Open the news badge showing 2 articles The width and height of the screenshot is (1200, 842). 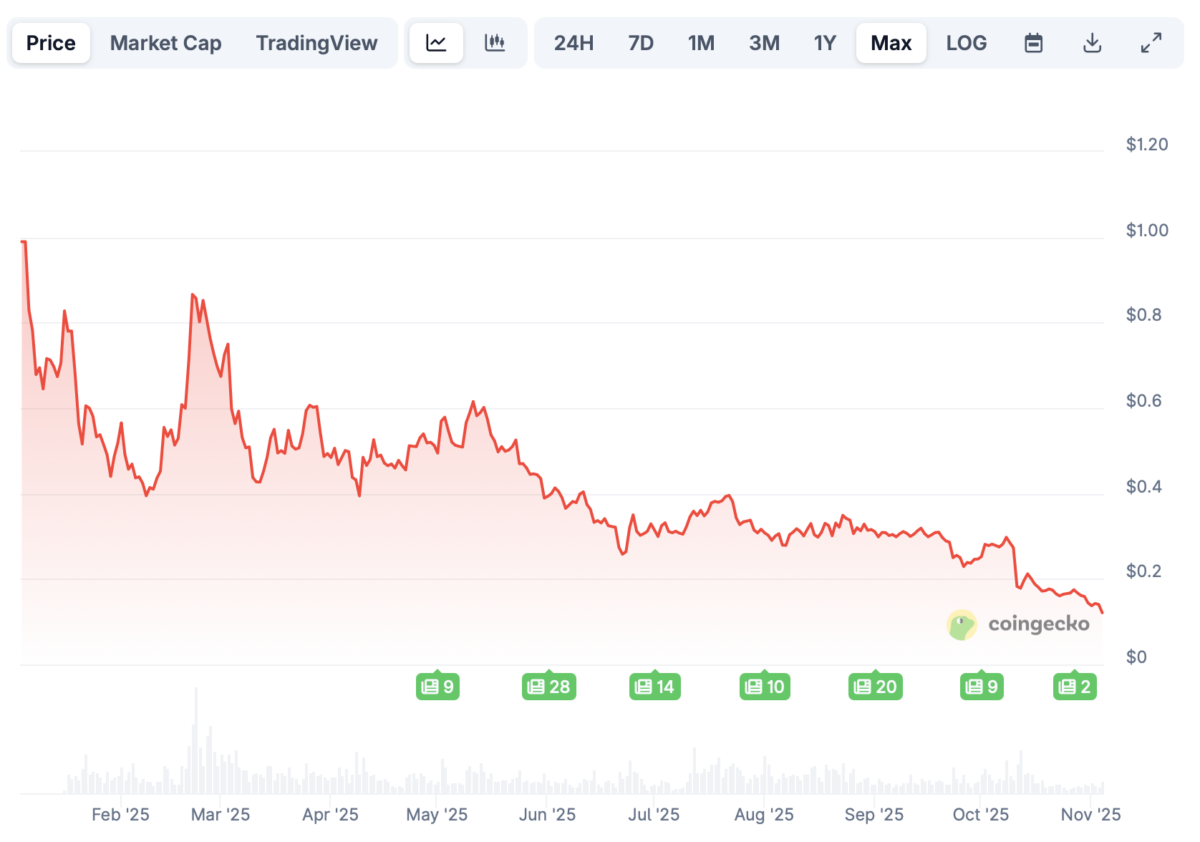1075,686
